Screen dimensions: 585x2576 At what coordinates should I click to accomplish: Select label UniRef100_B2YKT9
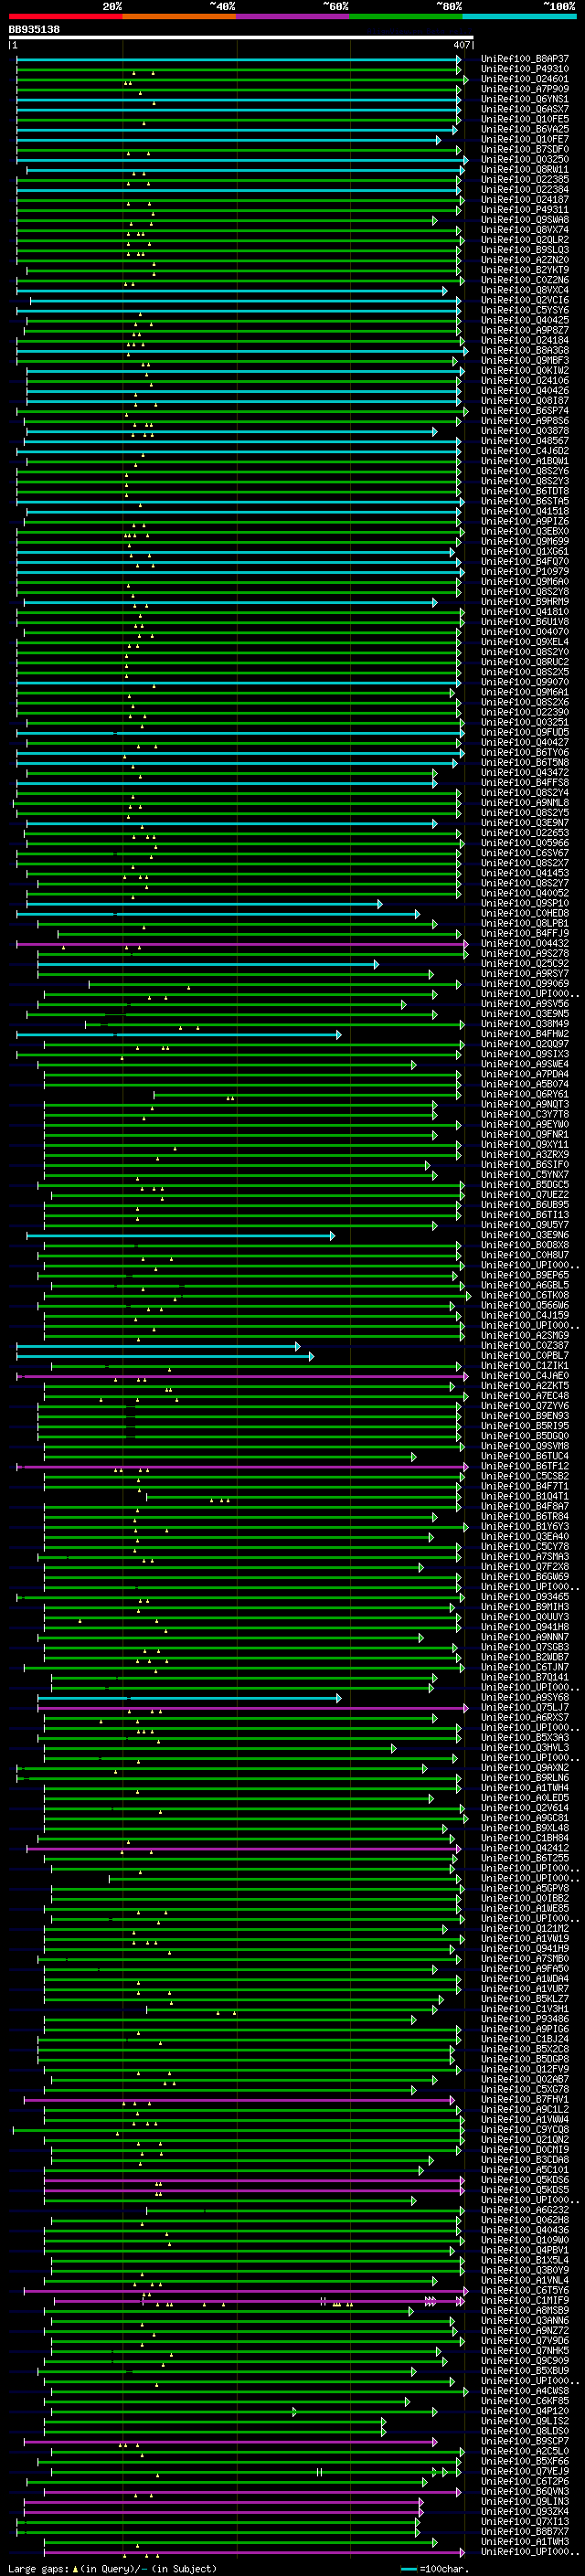click(525, 270)
